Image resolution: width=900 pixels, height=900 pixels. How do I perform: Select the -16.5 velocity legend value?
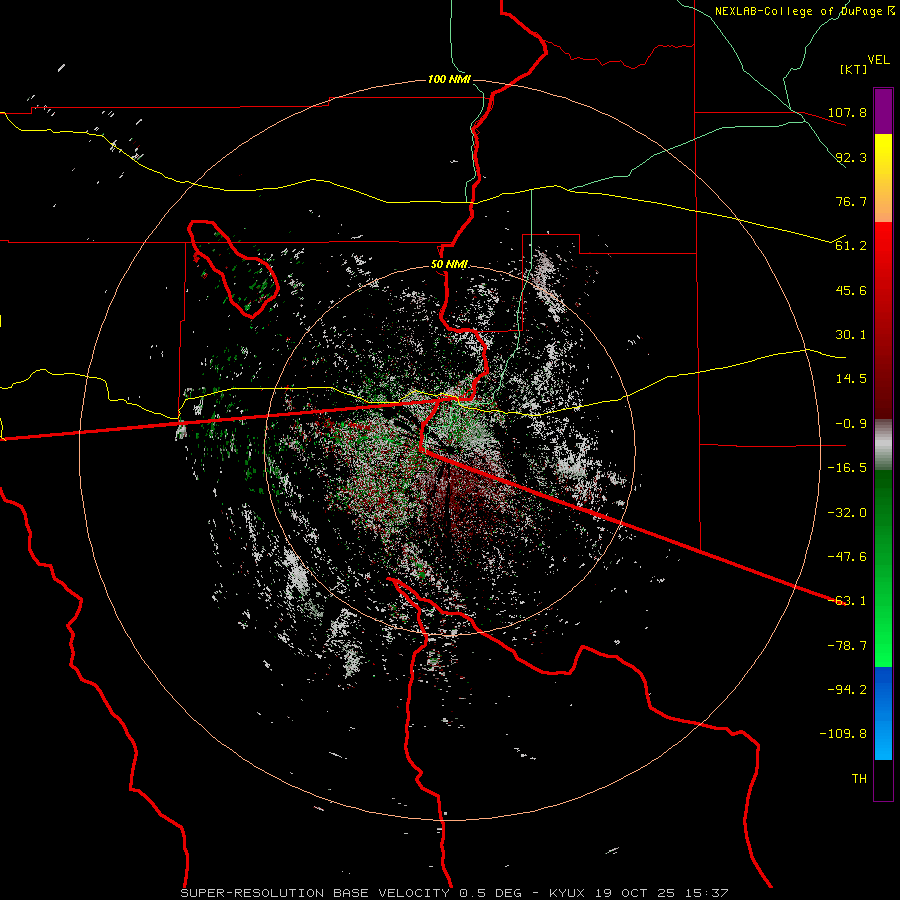click(847, 468)
